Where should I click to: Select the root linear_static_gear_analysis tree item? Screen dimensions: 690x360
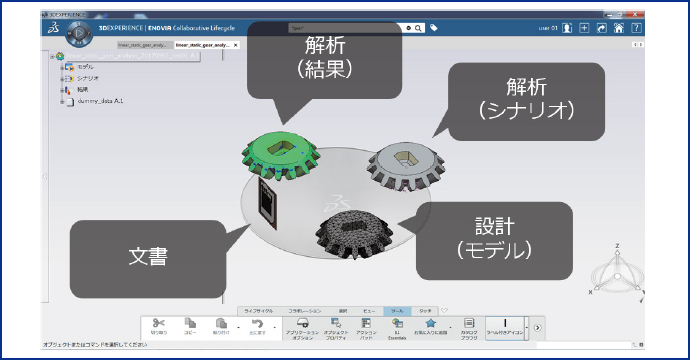pos(132,56)
